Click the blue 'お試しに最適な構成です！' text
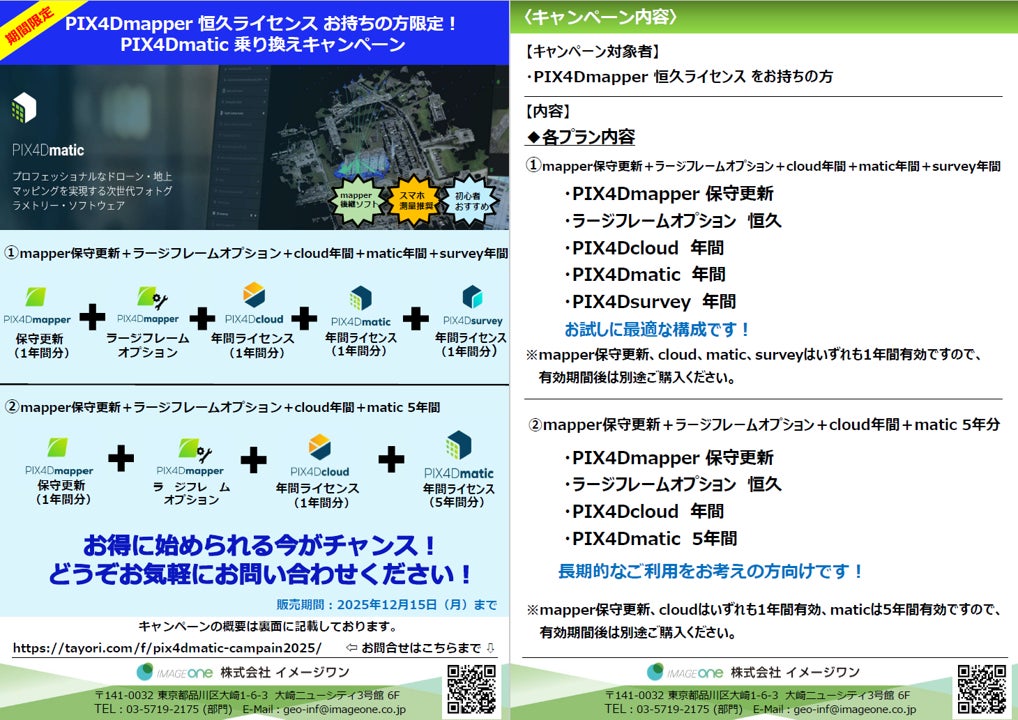1018x720 pixels. coord(657,330)
